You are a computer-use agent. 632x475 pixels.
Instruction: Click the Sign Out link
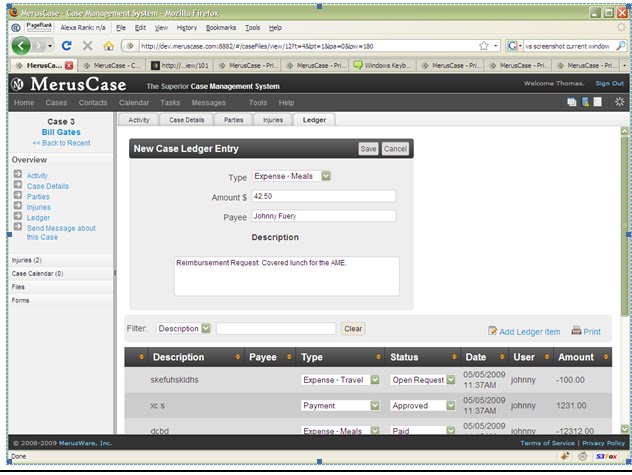click(x=609, y=83)
